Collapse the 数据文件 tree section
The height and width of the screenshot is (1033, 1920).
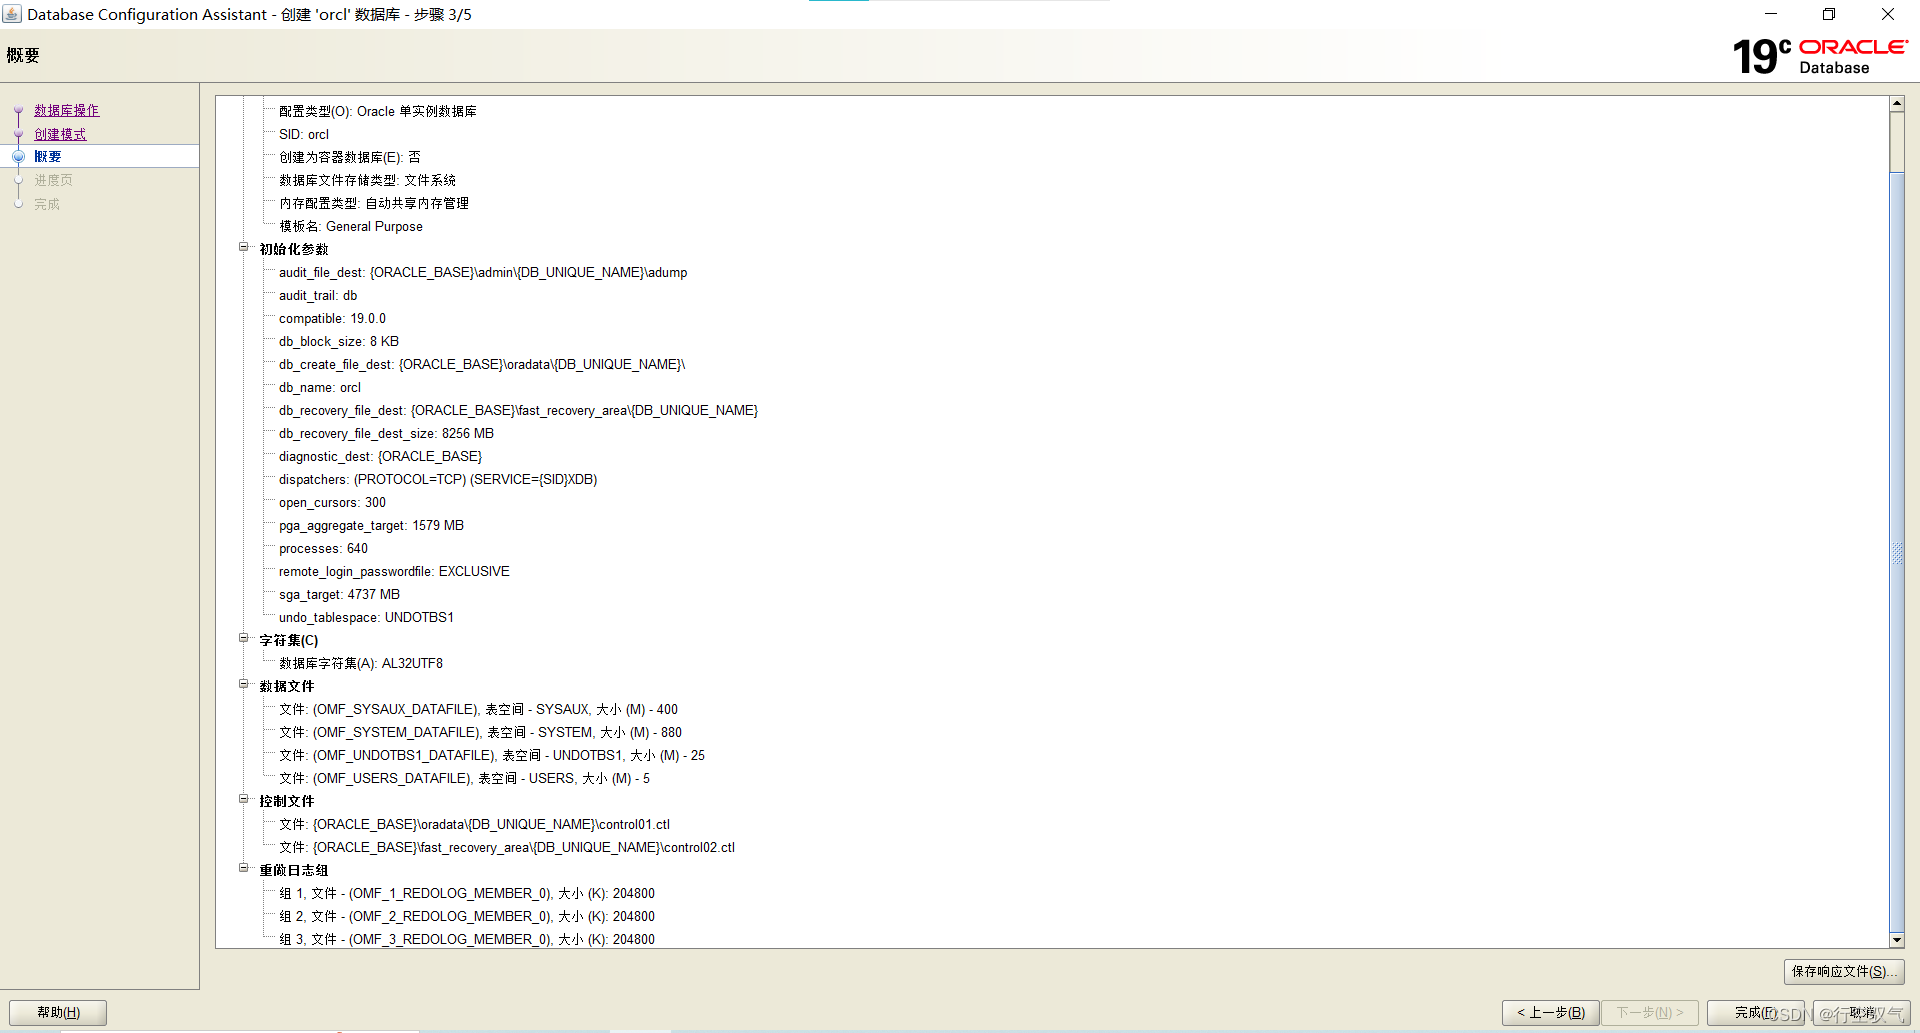click(x=243, y=684)
